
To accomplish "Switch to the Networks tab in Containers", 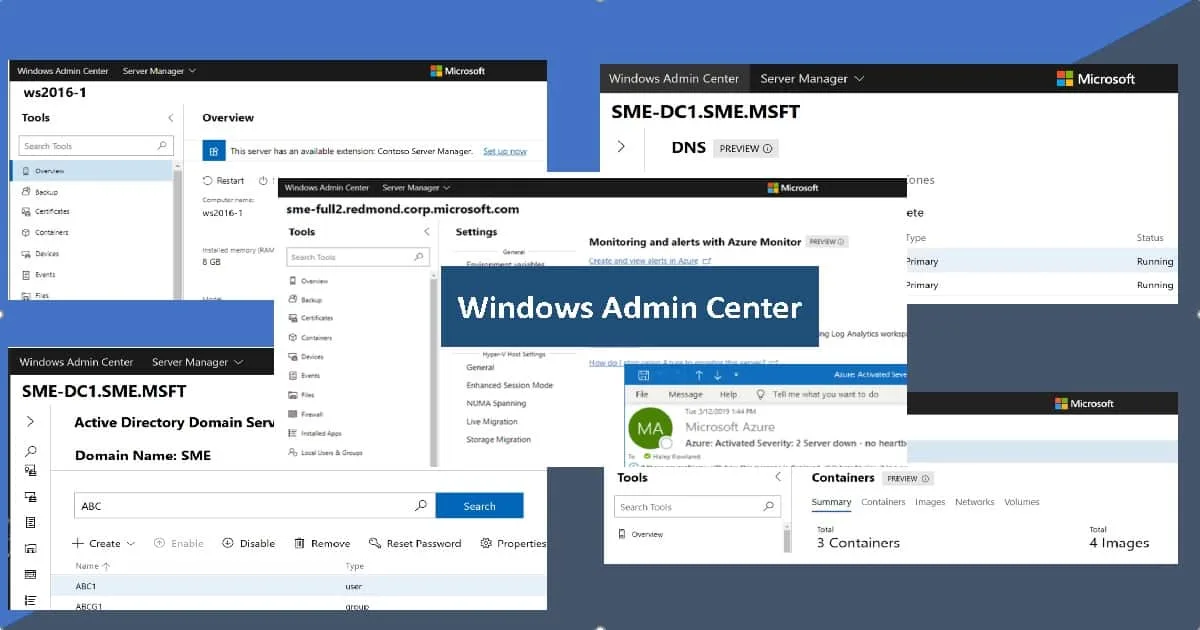I will tap(974, 502).
